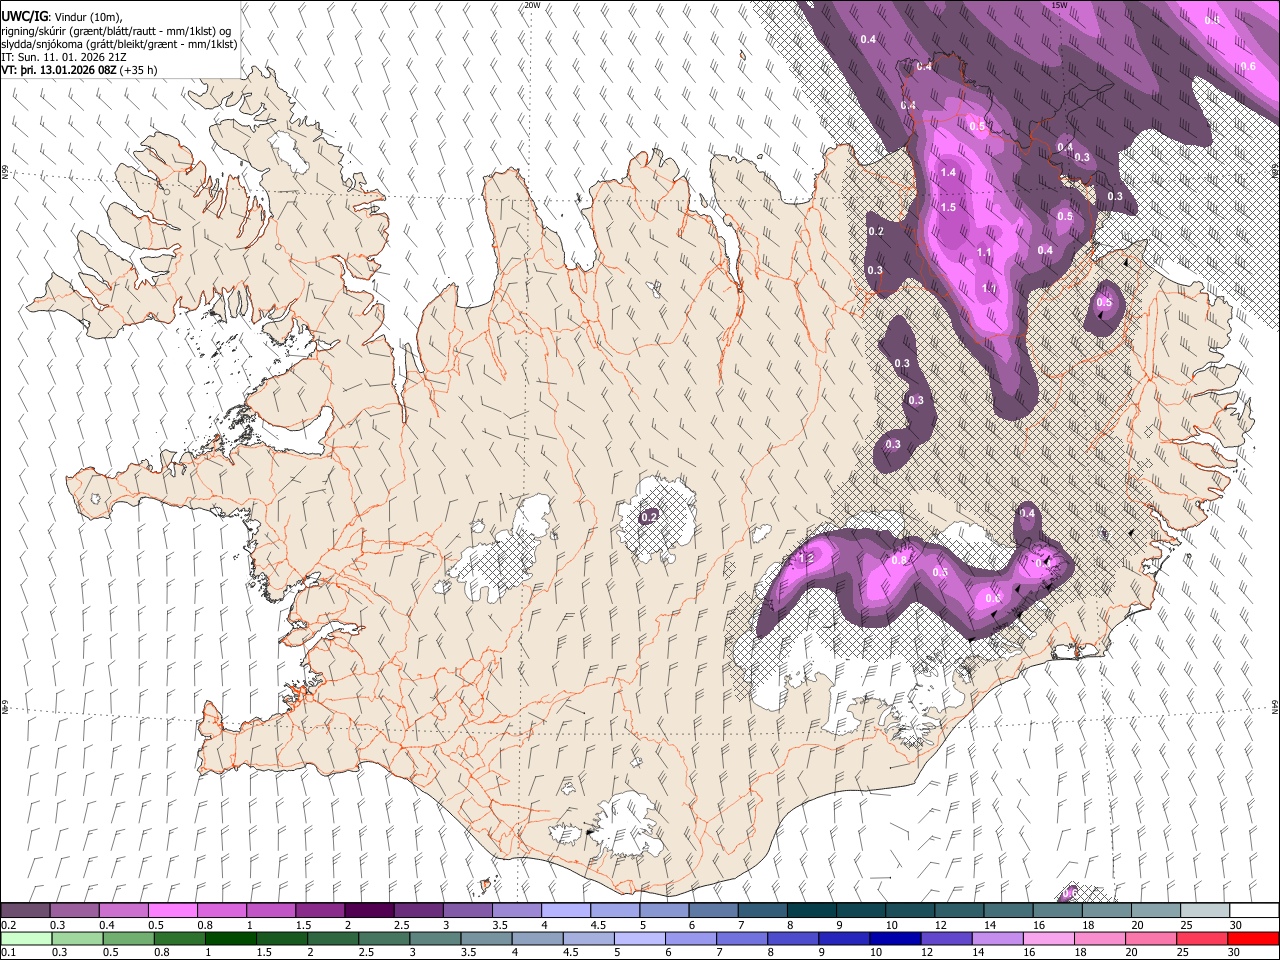
Task: Click the 1.4 precipitation value on the map
Action: (x=949, y=173)
